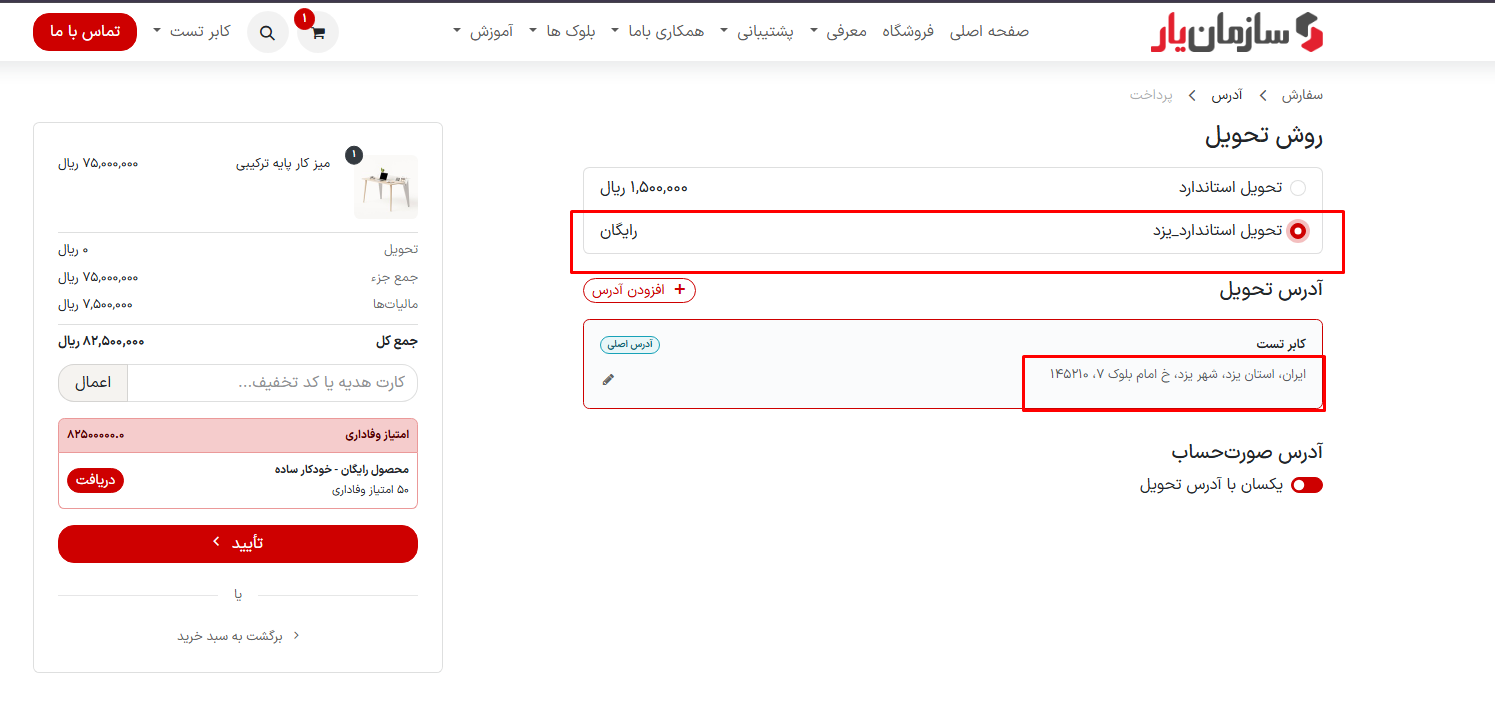
Task: Expand the بلوک ها menu dropdown
Action: (563, 31)
